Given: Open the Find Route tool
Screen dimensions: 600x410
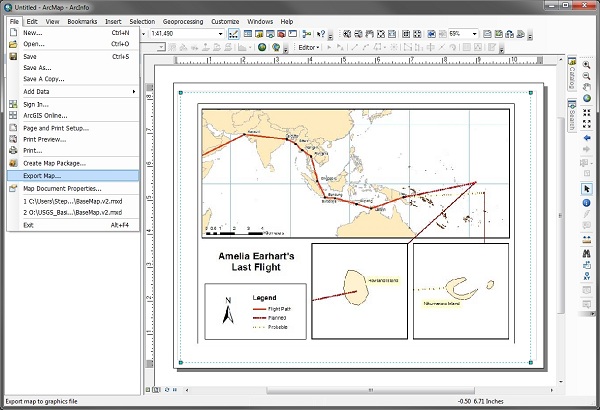Looking at the screenshot, I should [587, 265].
